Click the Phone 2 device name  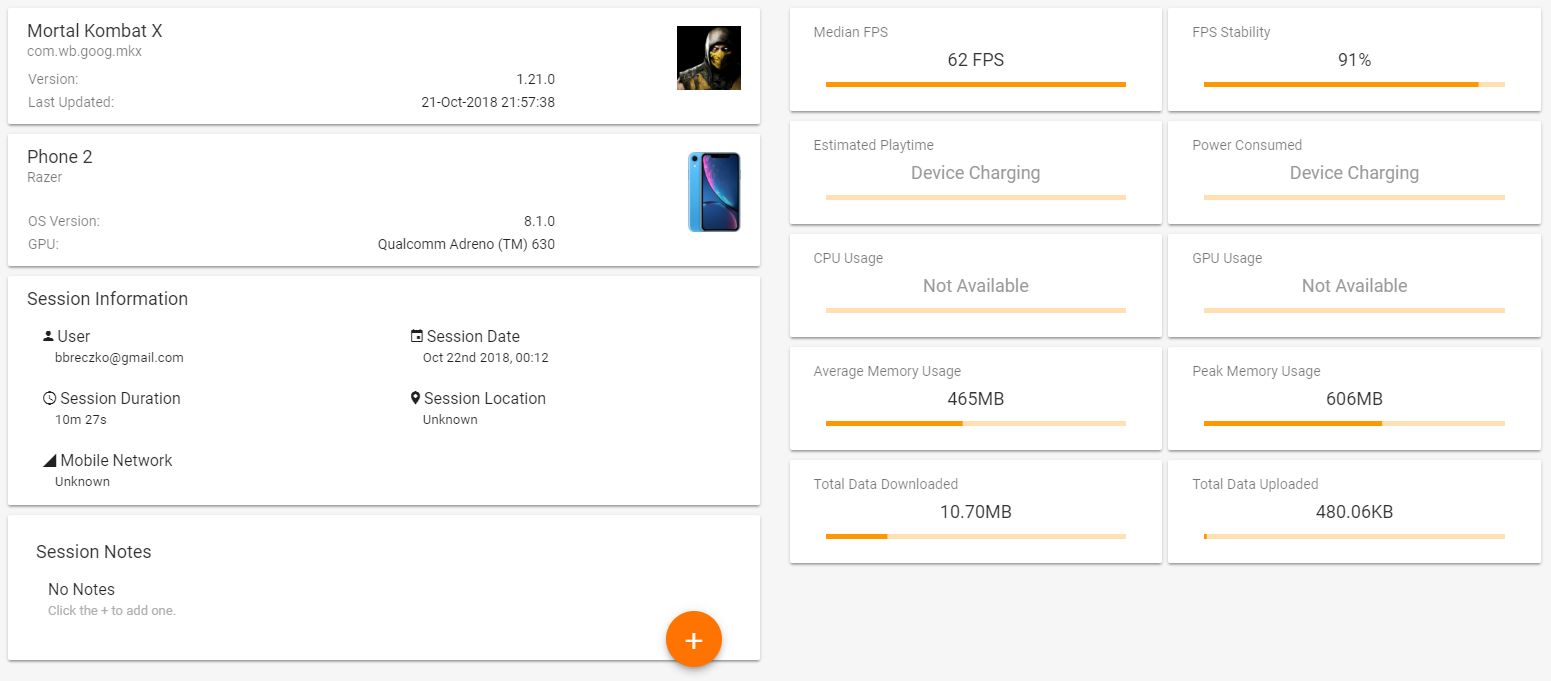pyautogui.click(x=59, y=157)
